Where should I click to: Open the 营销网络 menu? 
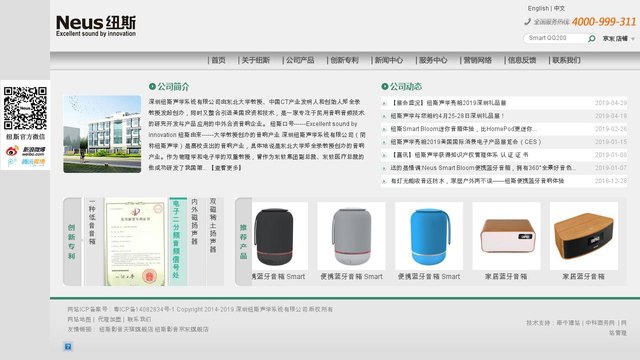pos(478,60)
